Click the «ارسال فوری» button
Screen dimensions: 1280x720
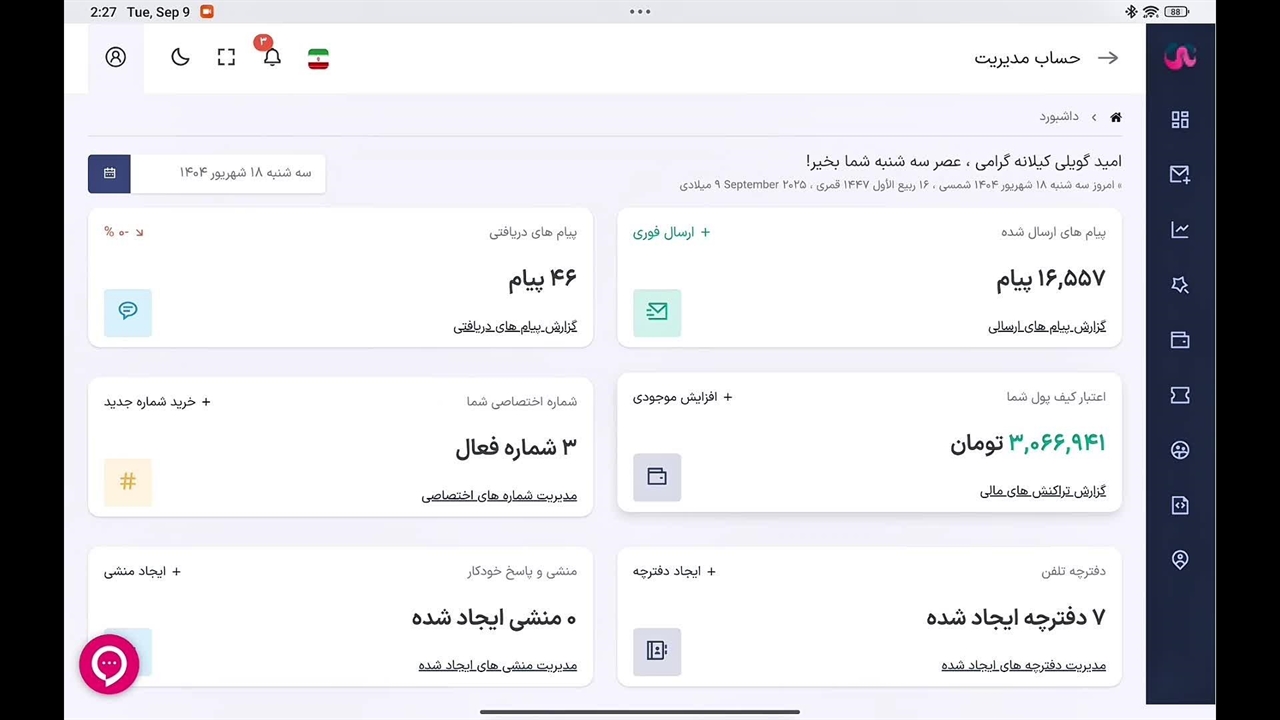[671, 232]
